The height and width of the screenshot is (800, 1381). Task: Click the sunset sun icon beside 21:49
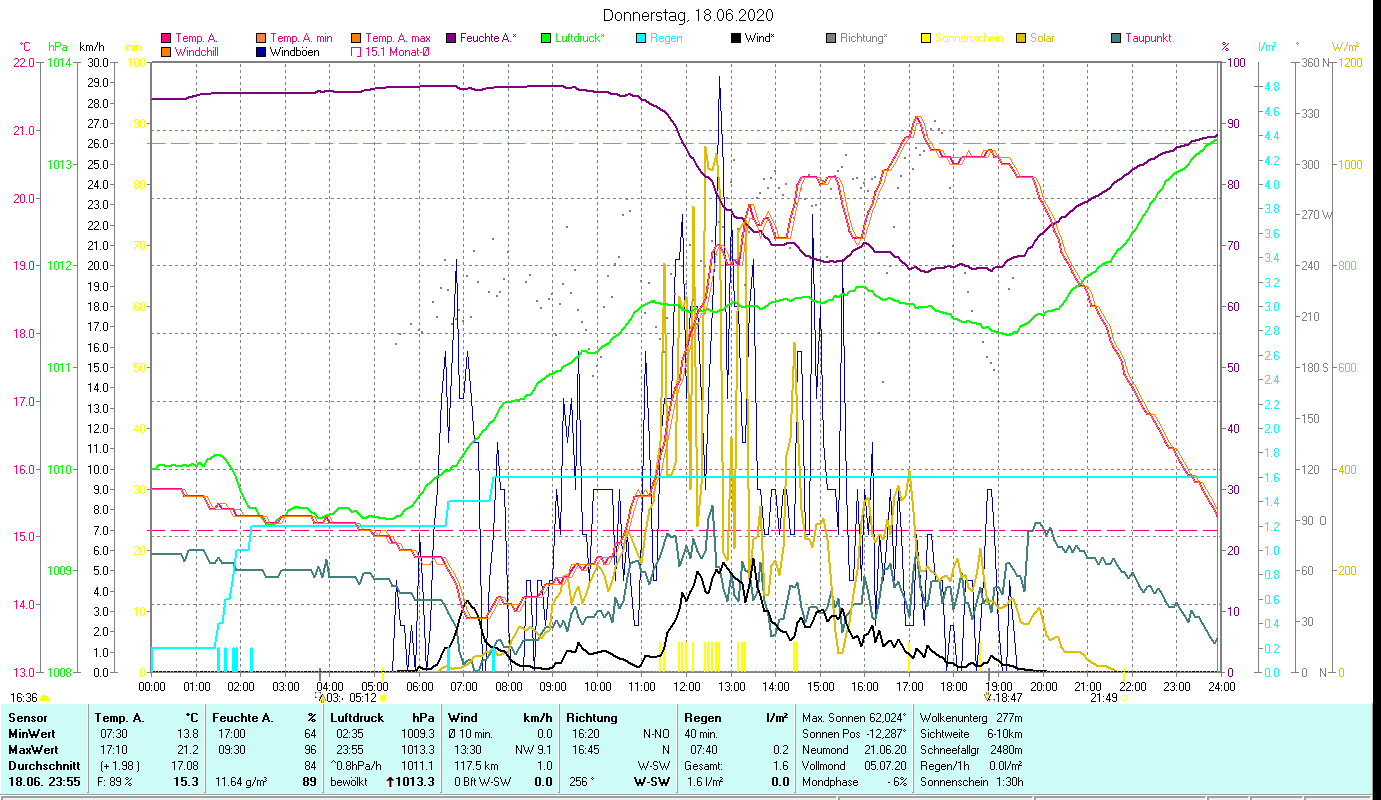[1125, 698]
